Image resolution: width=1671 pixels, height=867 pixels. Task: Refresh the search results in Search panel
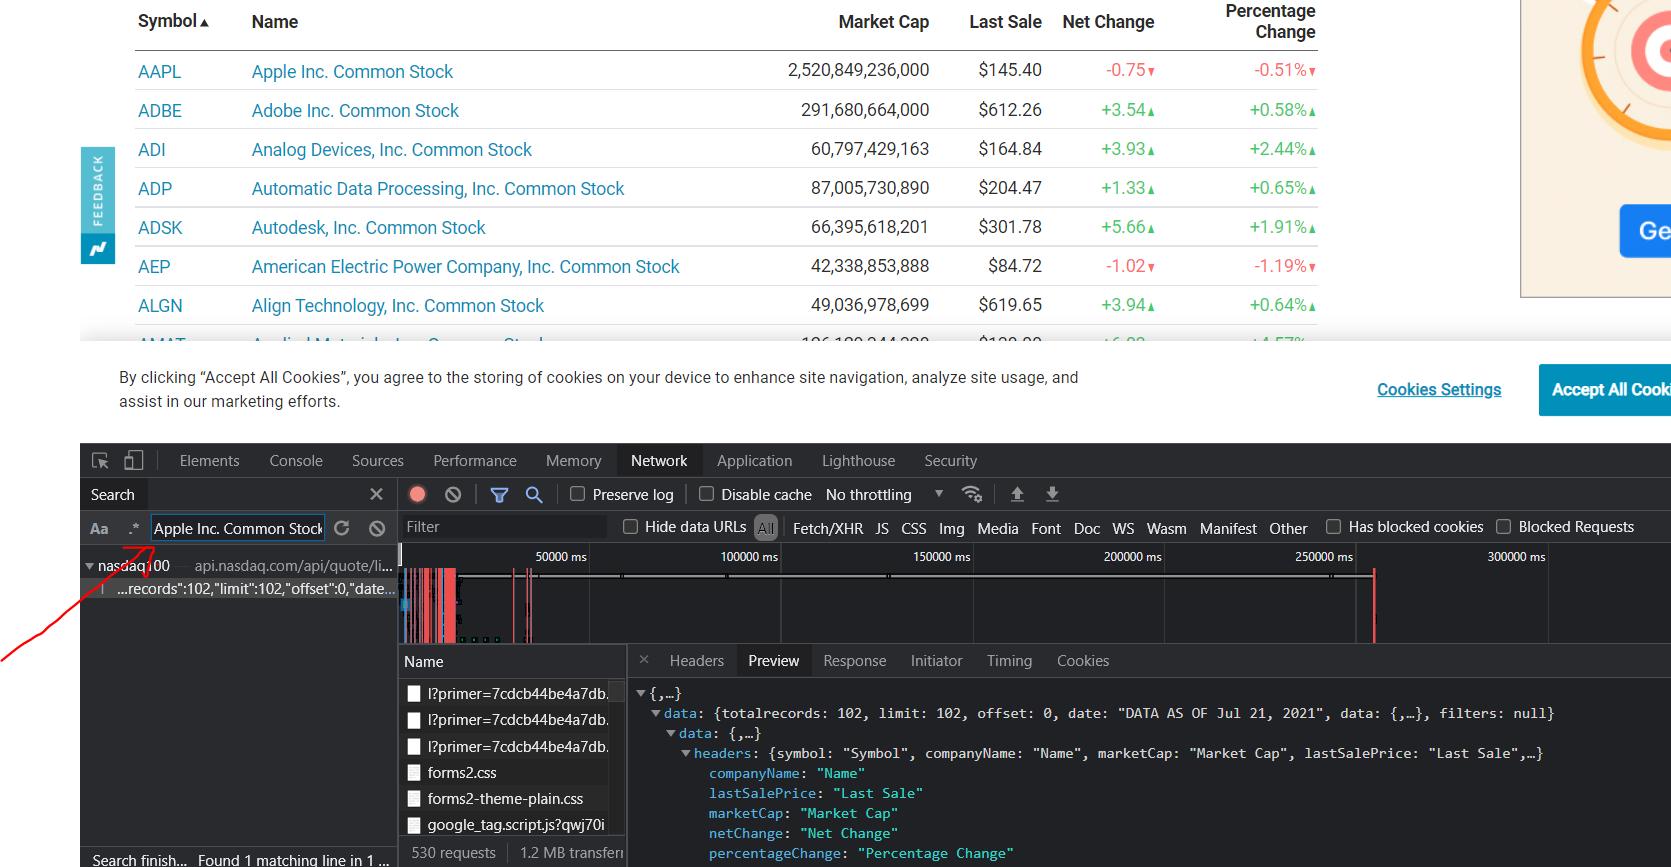tap(342, 528)
